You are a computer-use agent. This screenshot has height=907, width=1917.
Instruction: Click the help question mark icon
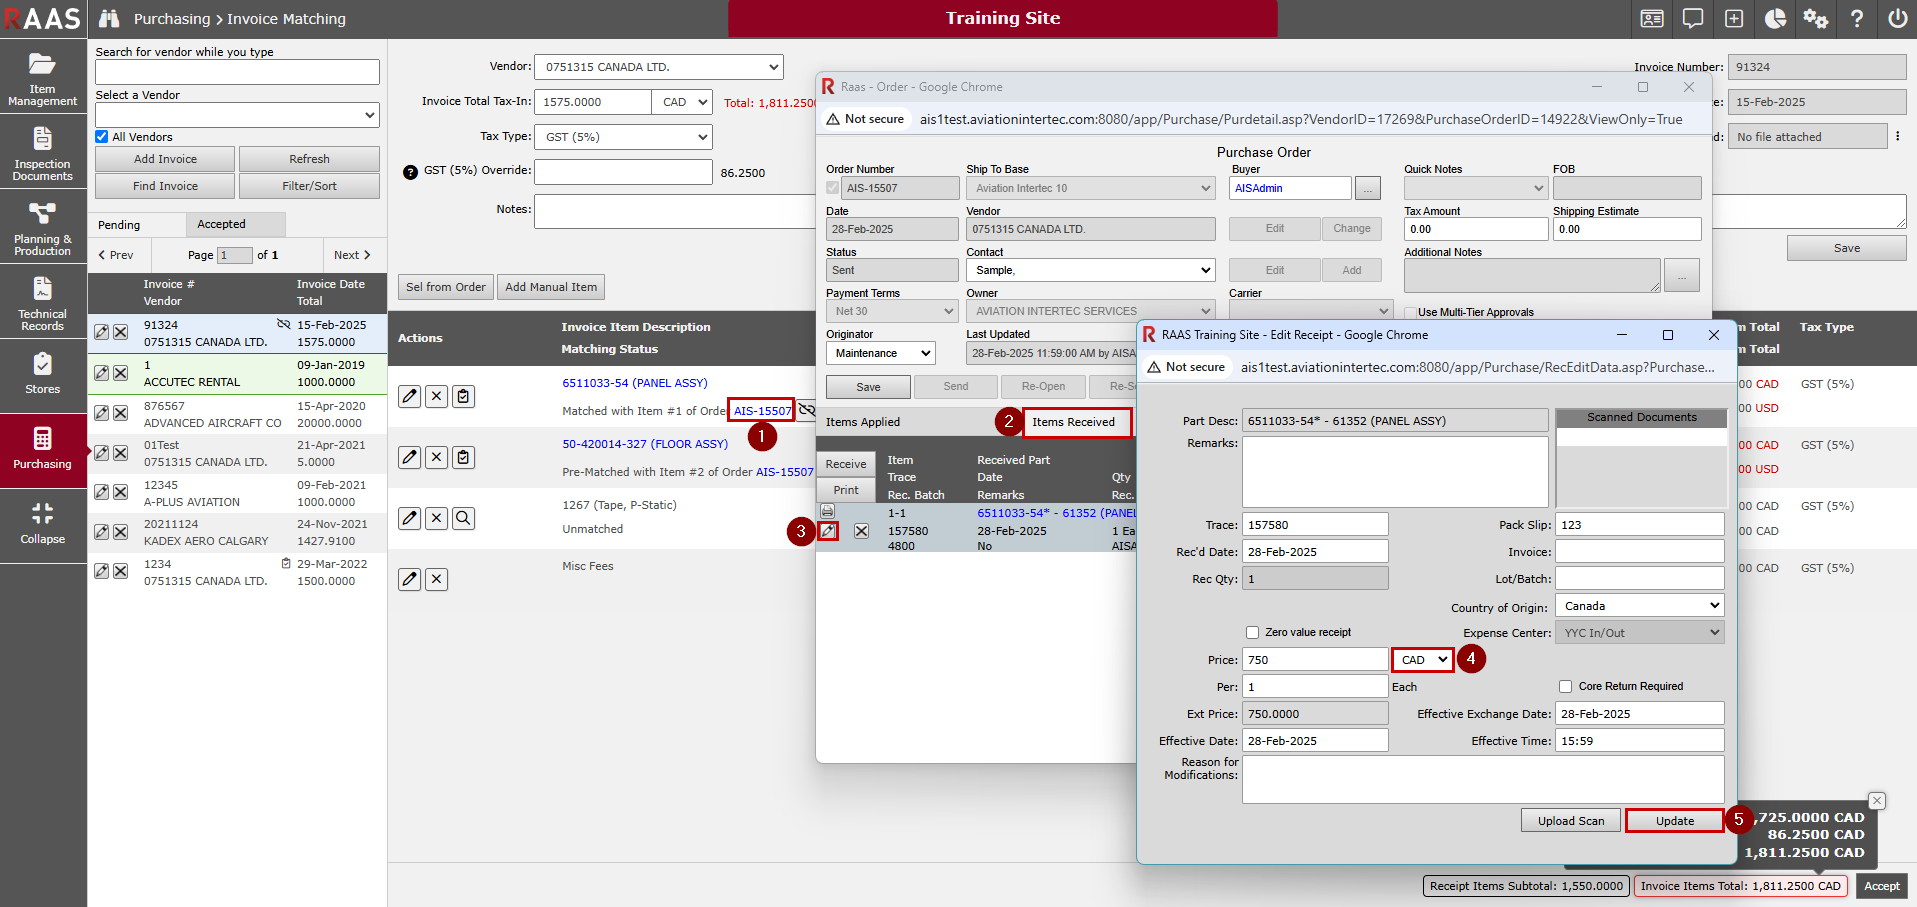(x=1856, y=19)
